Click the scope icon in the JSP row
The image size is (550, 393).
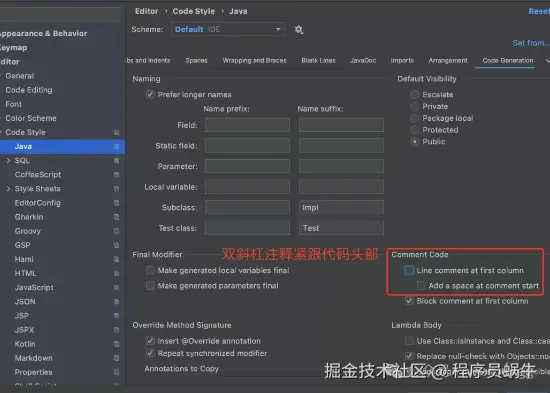click(x=116, y=316)
